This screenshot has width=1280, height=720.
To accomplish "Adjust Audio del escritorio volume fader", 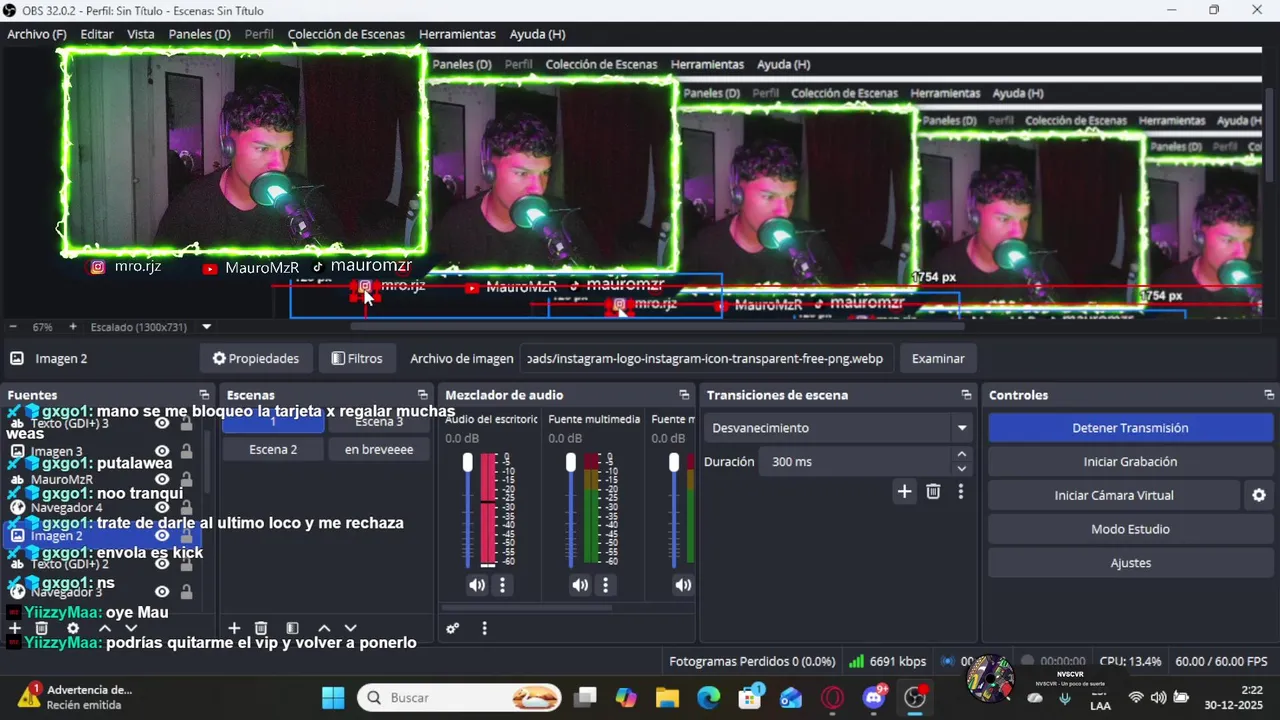I will (x=467, y=462).
